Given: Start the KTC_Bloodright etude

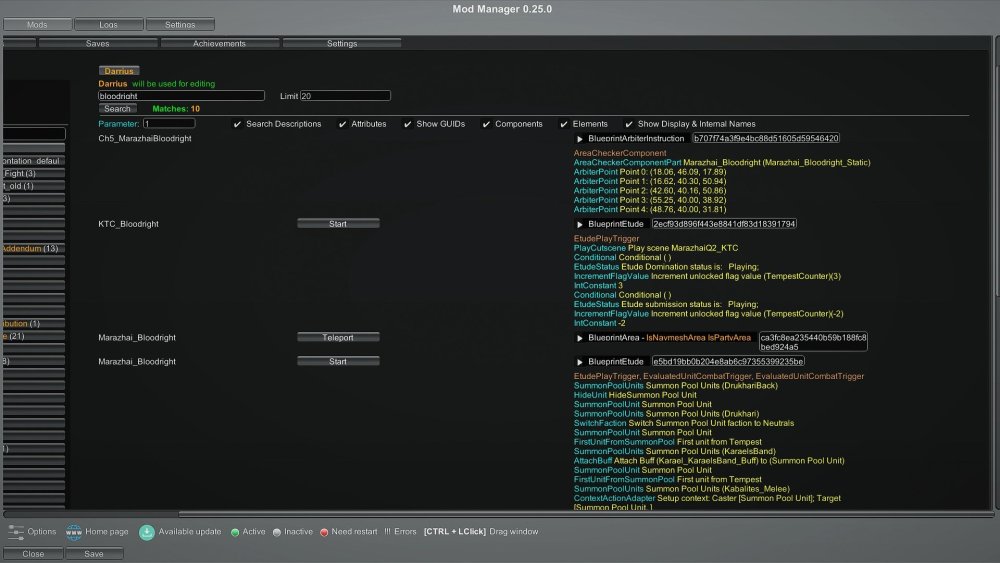Looking at the screenshot, I should [x=338, y=224].
